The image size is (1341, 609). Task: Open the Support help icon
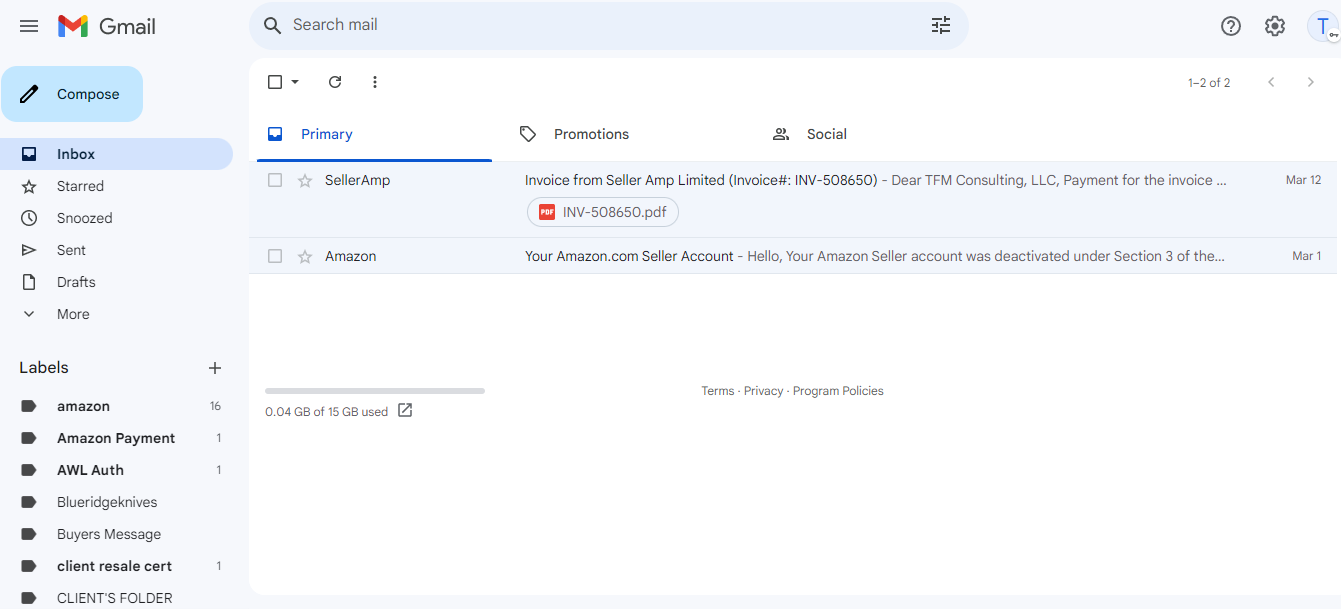coord(1231,26)
